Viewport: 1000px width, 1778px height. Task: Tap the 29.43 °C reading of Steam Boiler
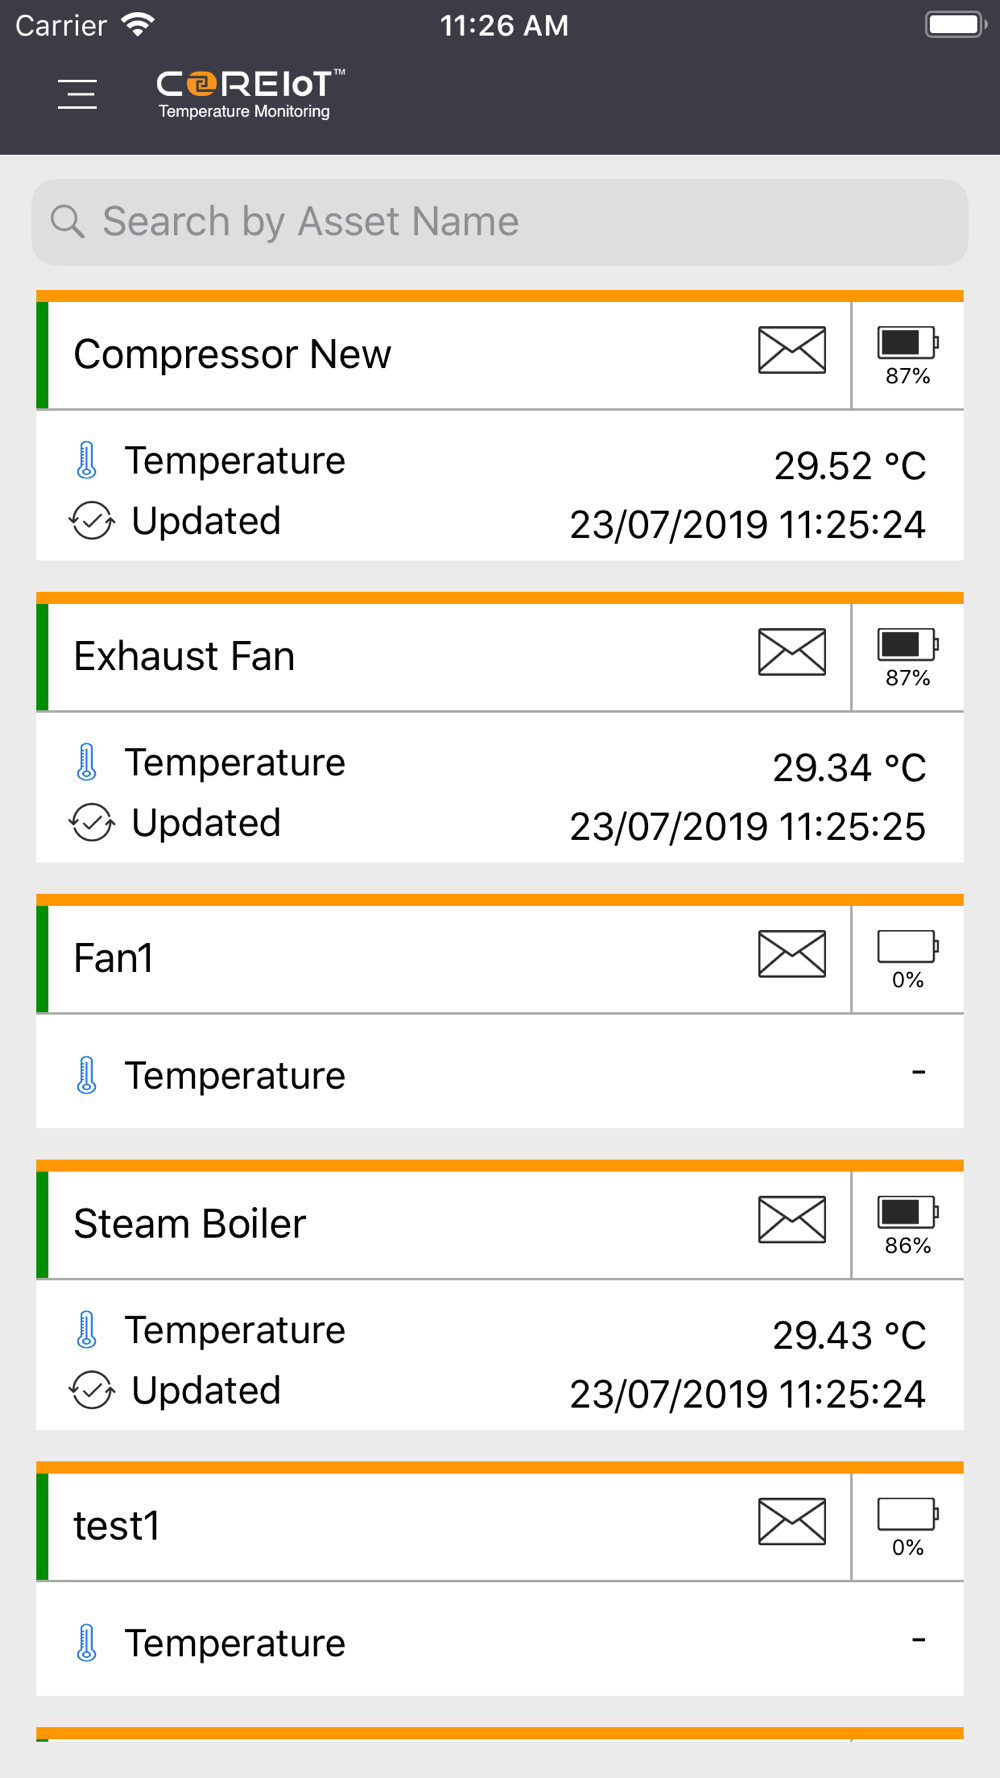click(x=849, y=1335)
